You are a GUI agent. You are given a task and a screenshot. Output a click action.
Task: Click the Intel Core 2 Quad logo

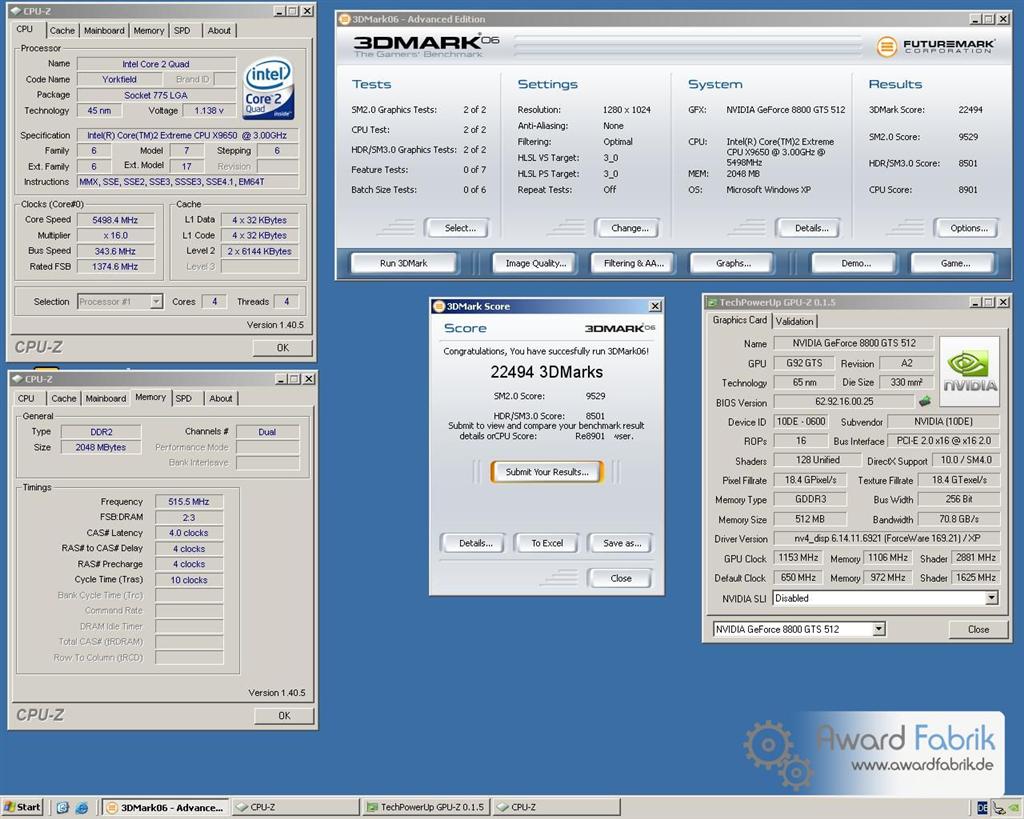tap(268, 89)
